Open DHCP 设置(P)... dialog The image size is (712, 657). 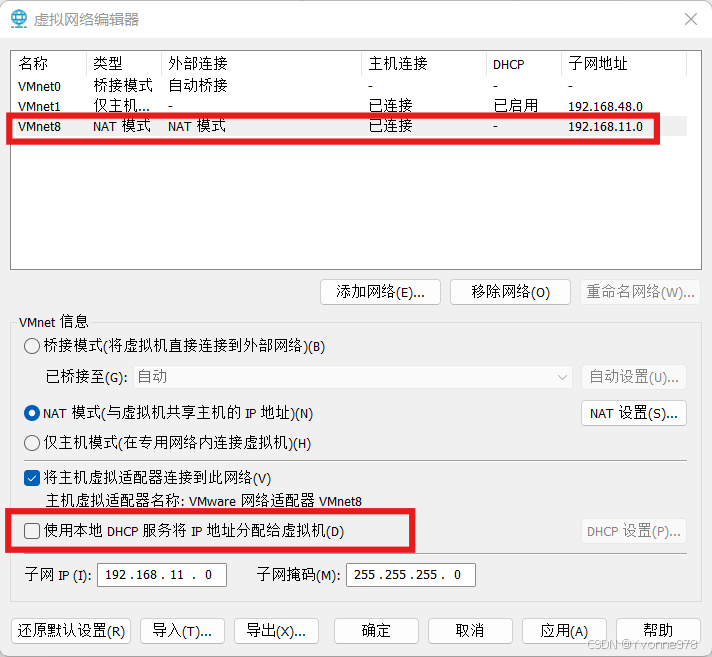point(634,531)
